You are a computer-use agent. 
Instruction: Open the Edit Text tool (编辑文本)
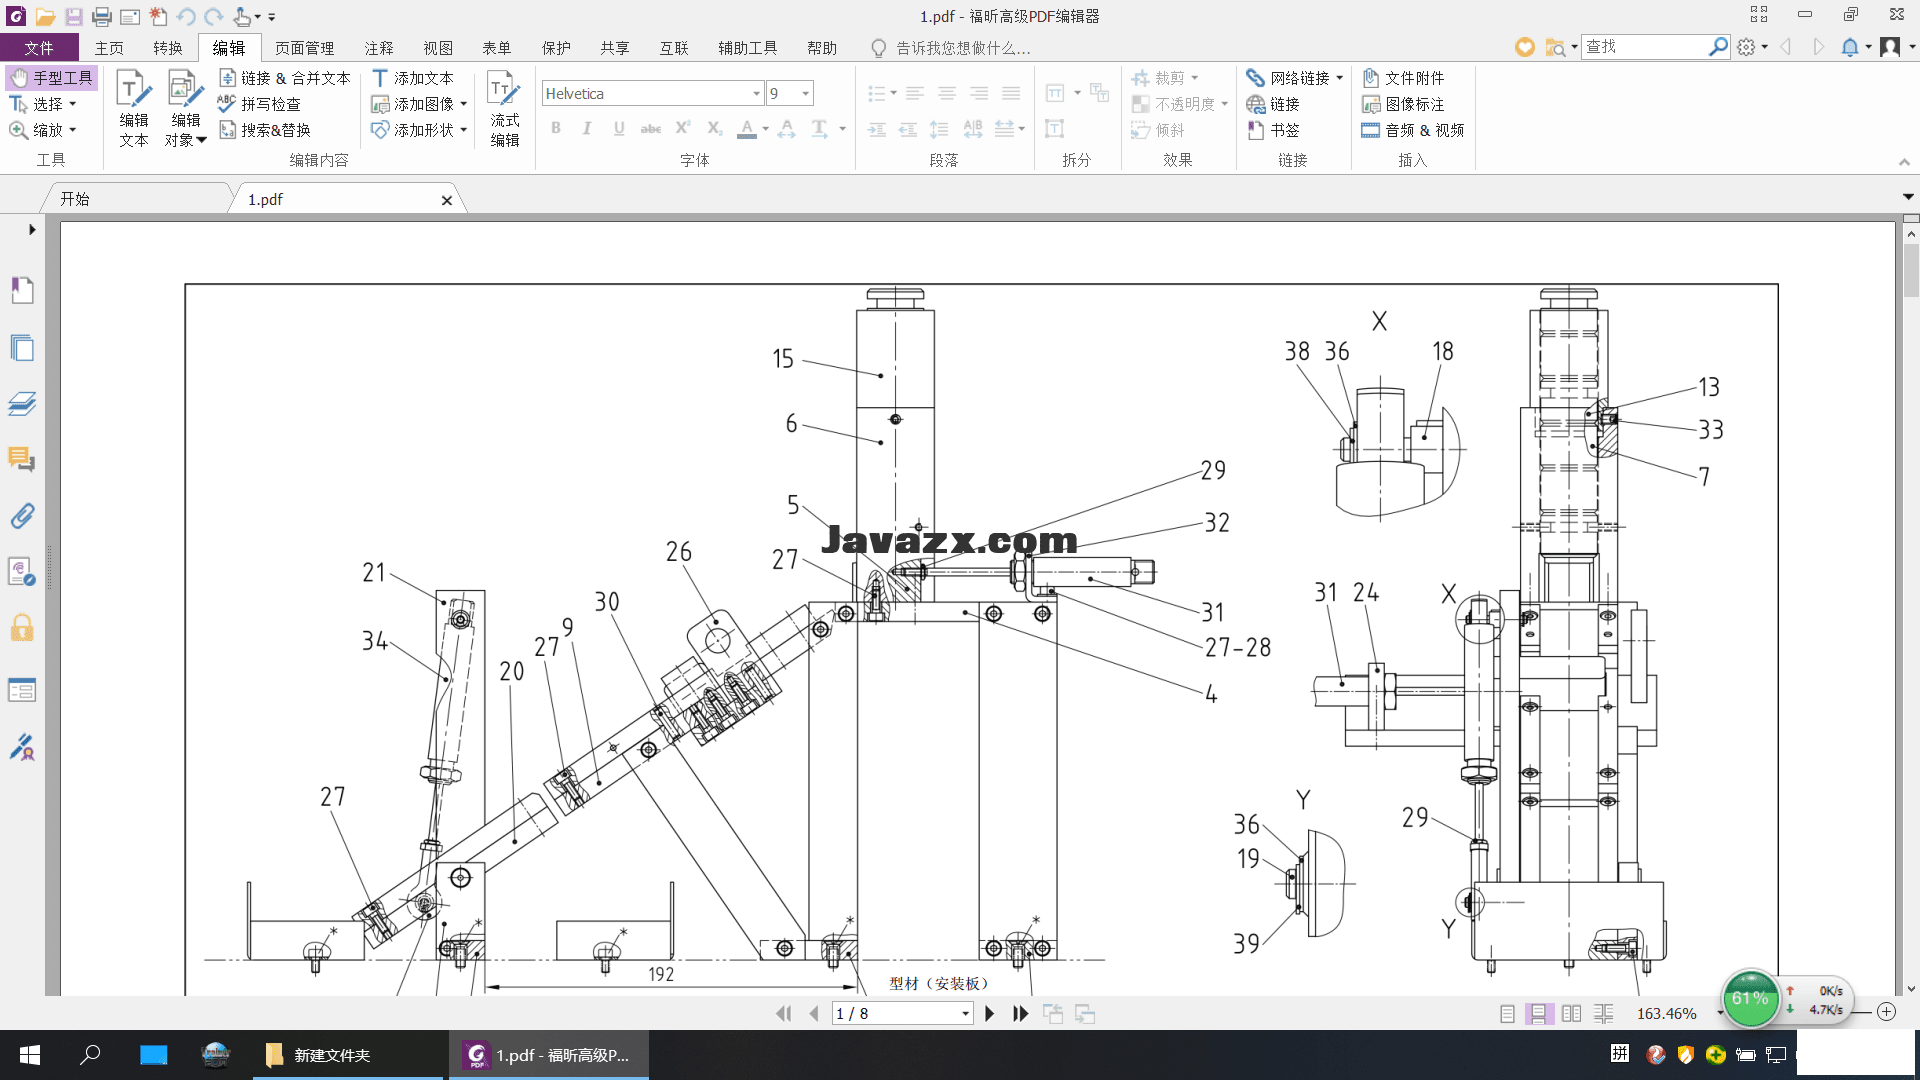click(133, 109)
